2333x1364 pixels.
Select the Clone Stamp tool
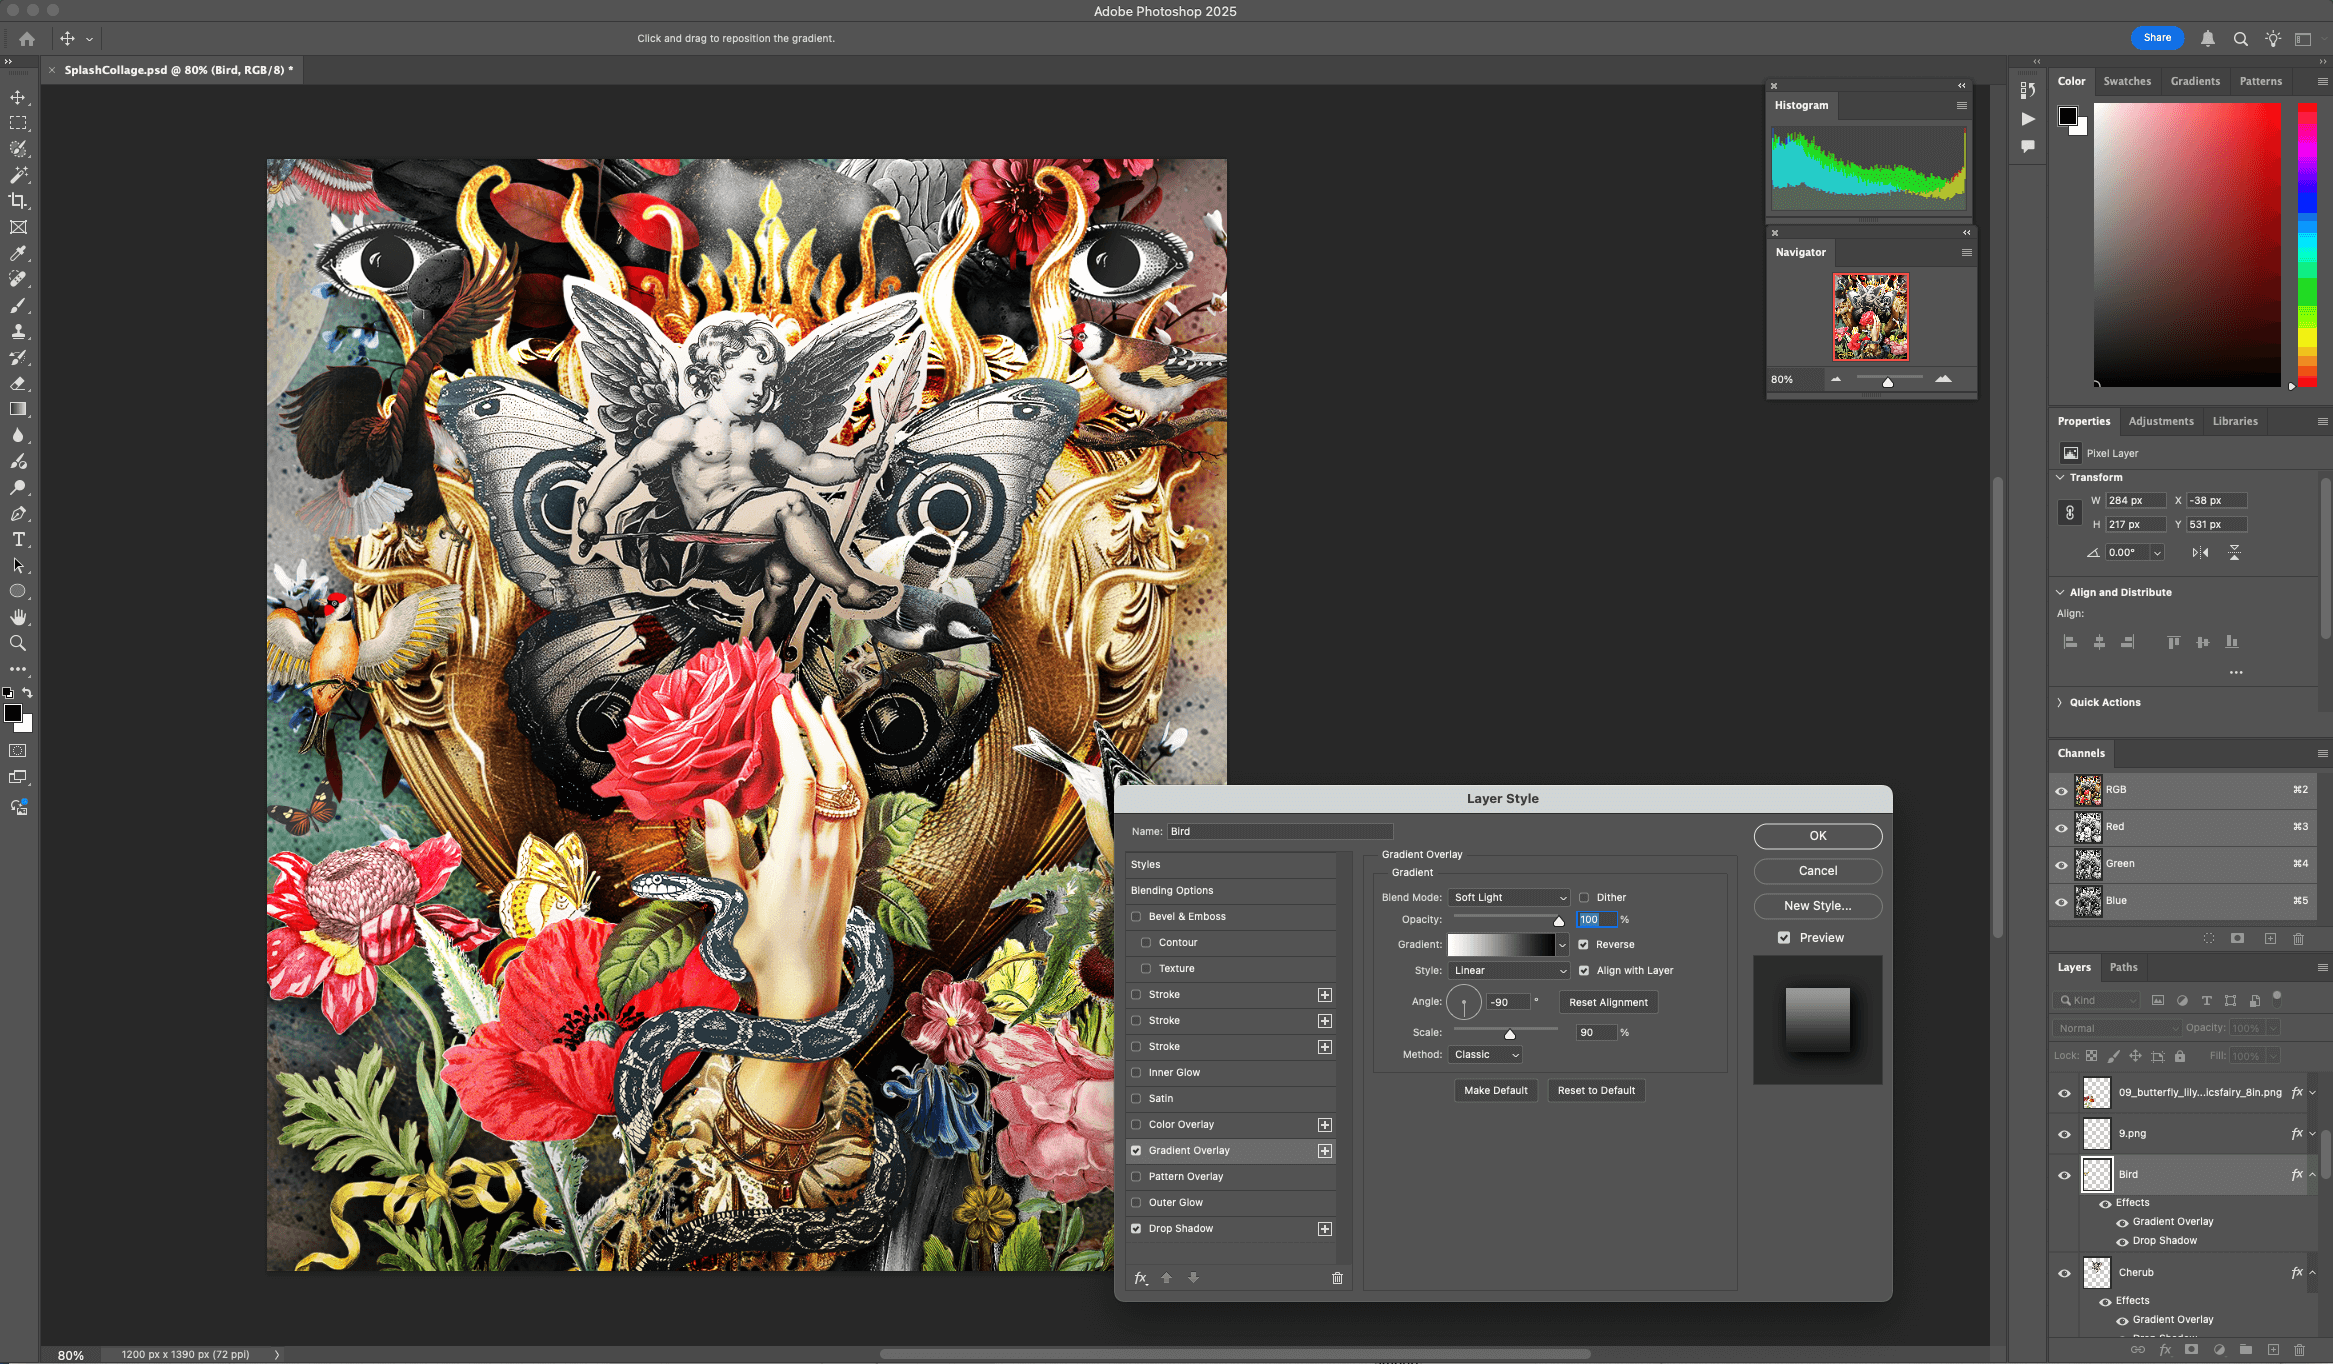click(18, 331)
